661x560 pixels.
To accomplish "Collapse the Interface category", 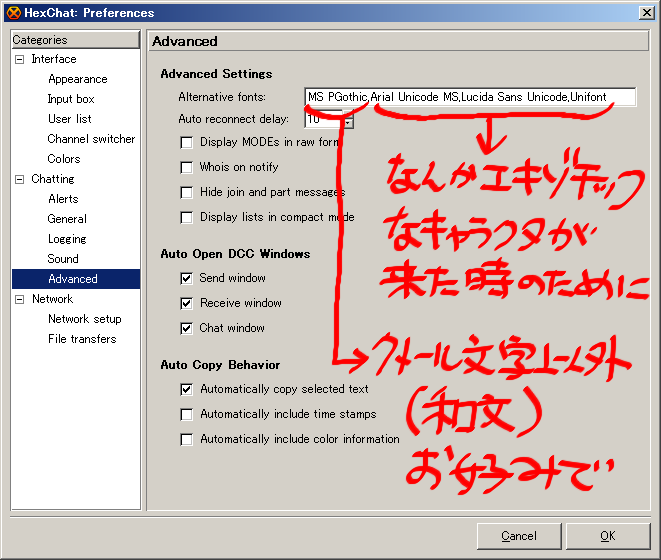I will [19, 59].
